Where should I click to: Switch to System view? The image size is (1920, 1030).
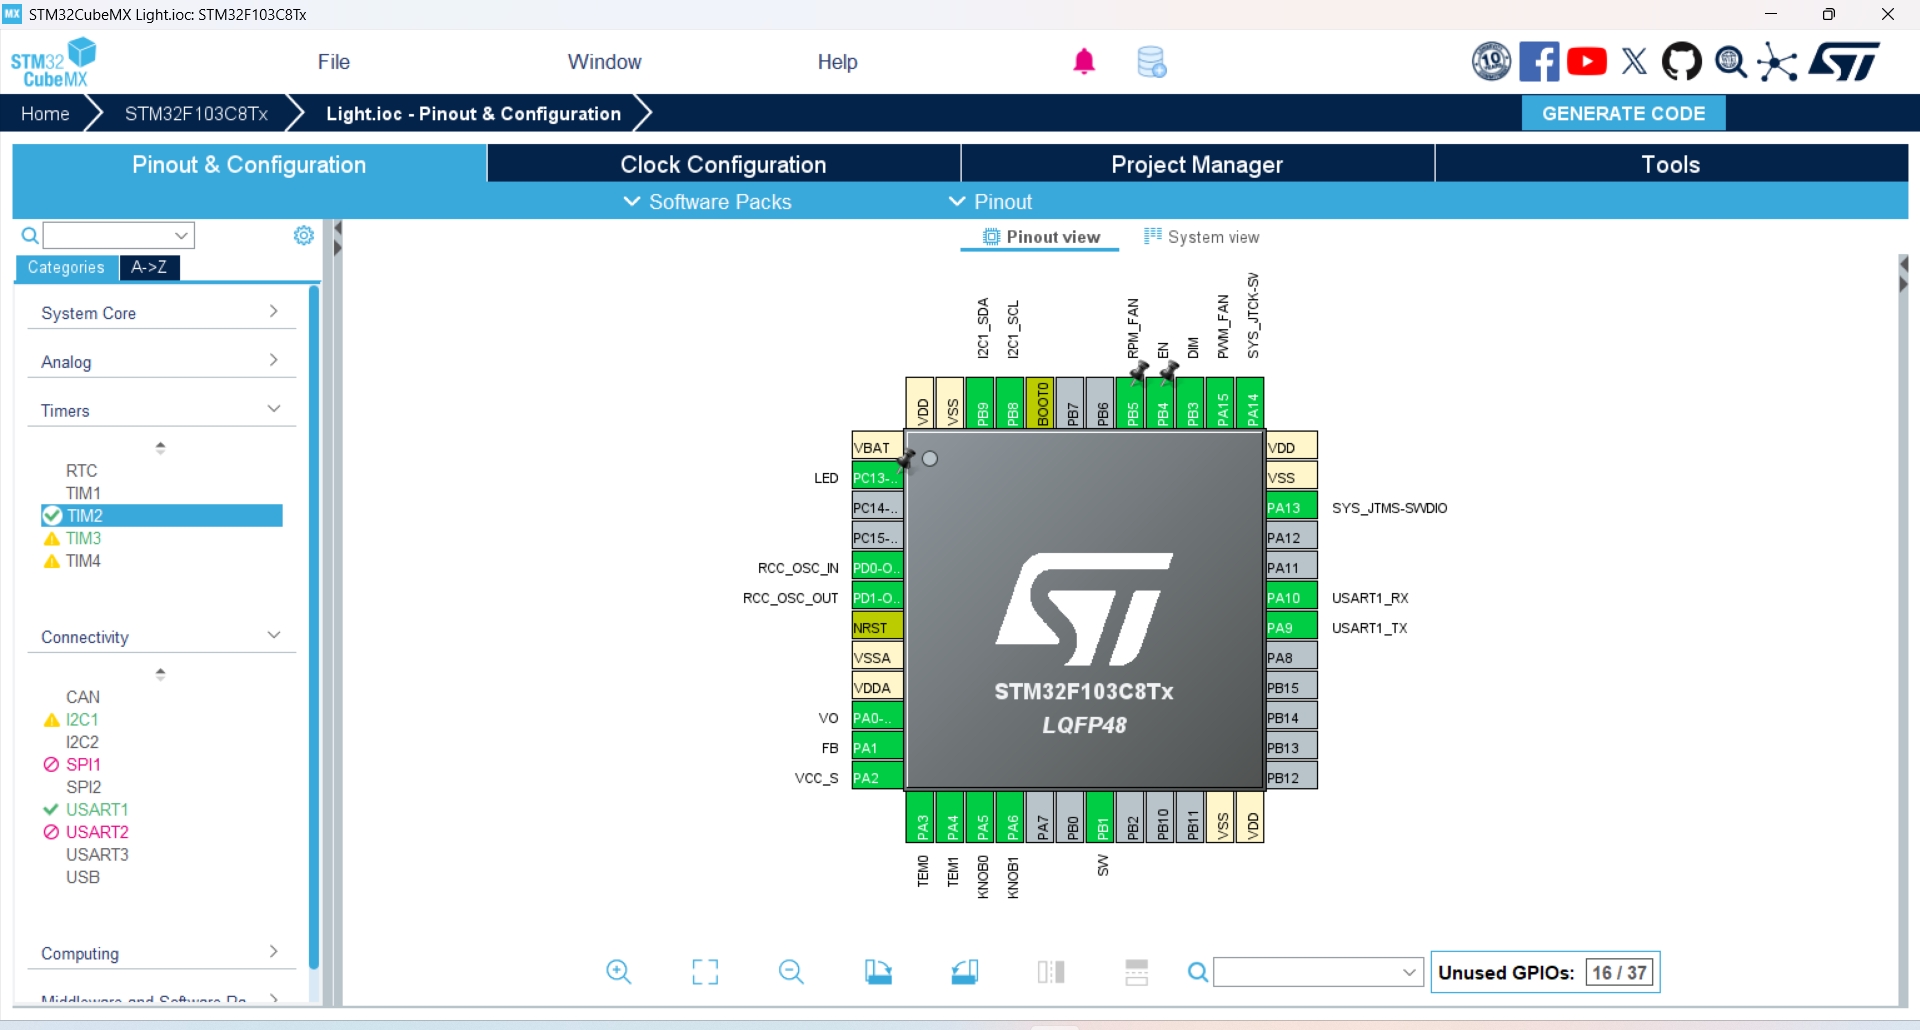point(1201,237)
